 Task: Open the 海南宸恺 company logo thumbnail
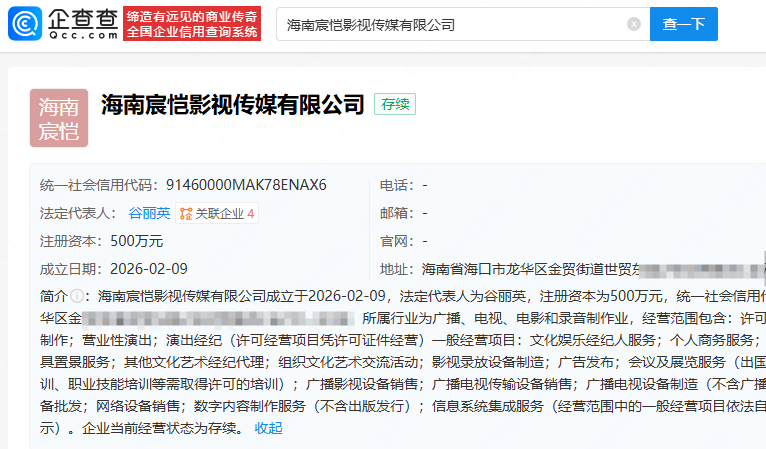pyautogui.click(x=59, y=117)
